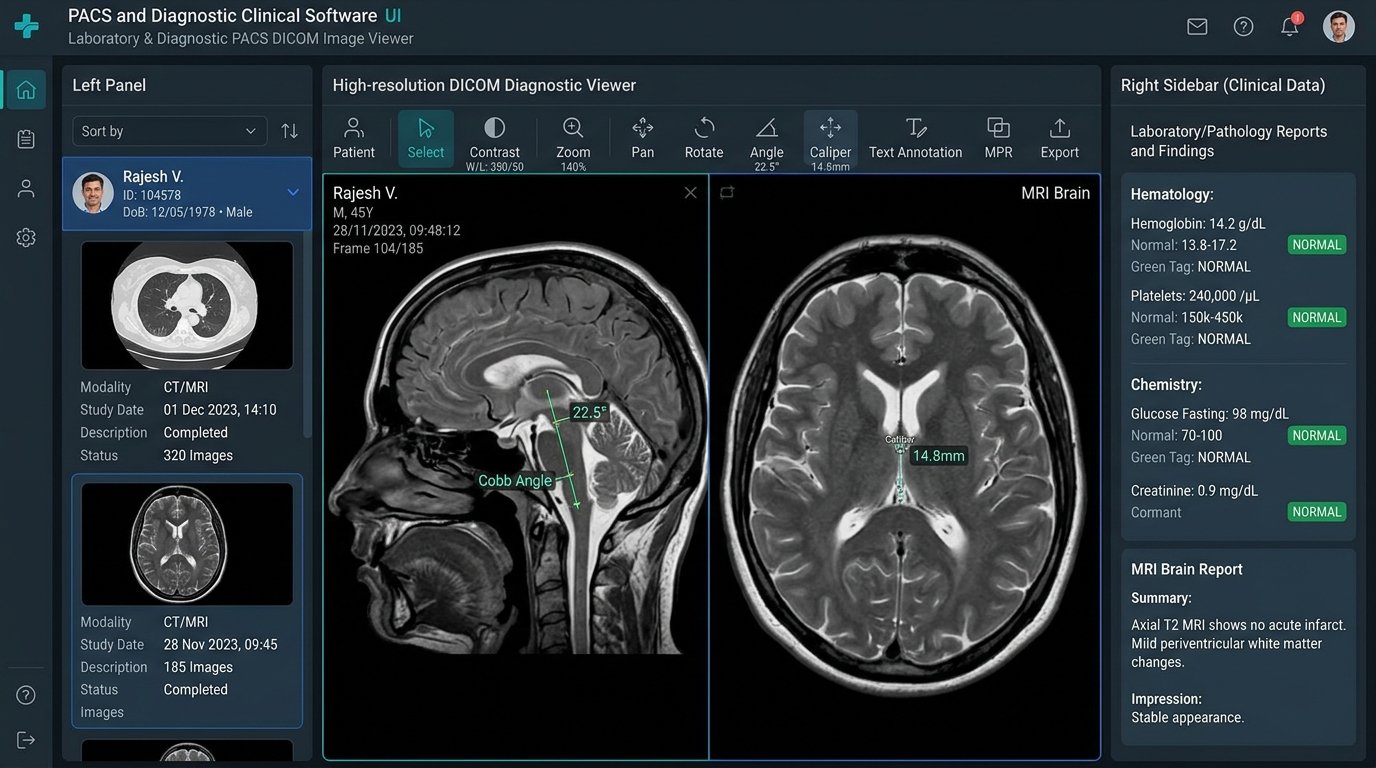The image size is (1376, 768).
Task: Click the sync icon on the MRI Brain pane
Action: pos(727,192)
